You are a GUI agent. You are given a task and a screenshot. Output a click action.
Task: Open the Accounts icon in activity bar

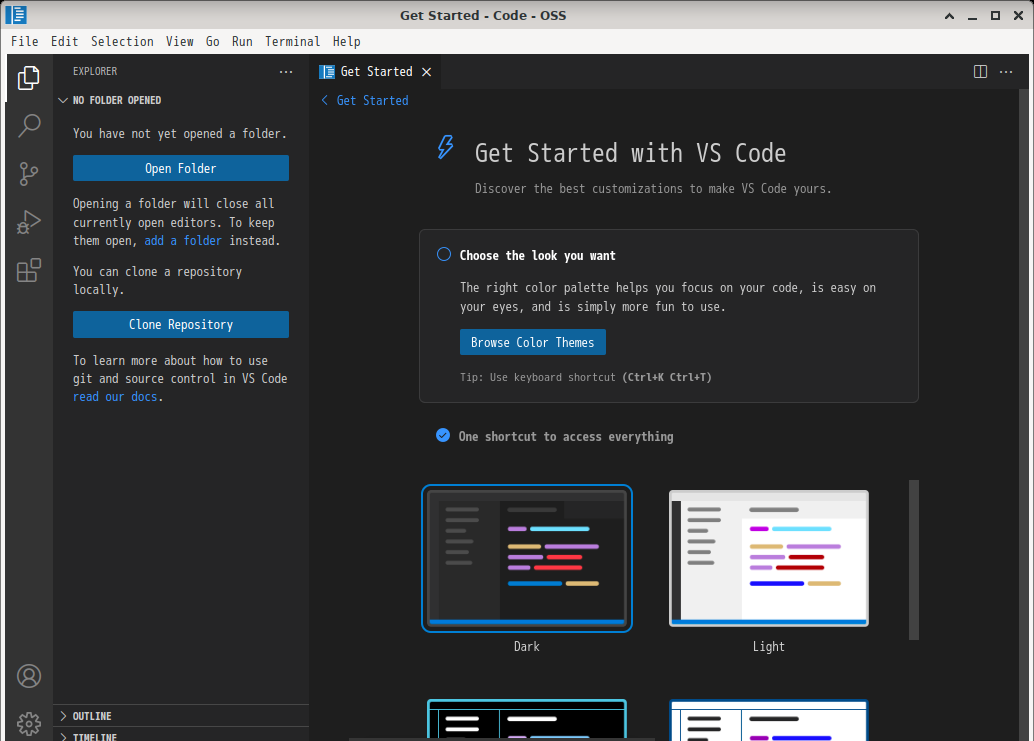(x=28, y=676)
